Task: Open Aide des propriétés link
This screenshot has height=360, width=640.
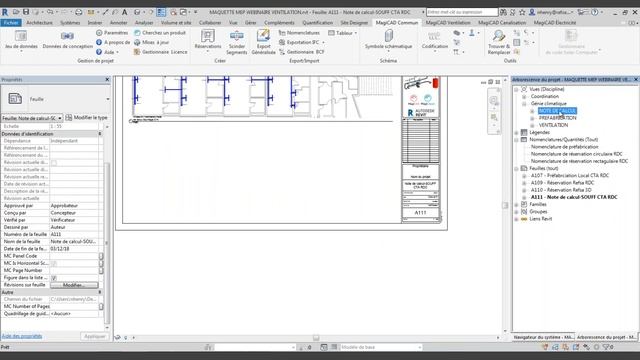Action: [x=22, y=336]
